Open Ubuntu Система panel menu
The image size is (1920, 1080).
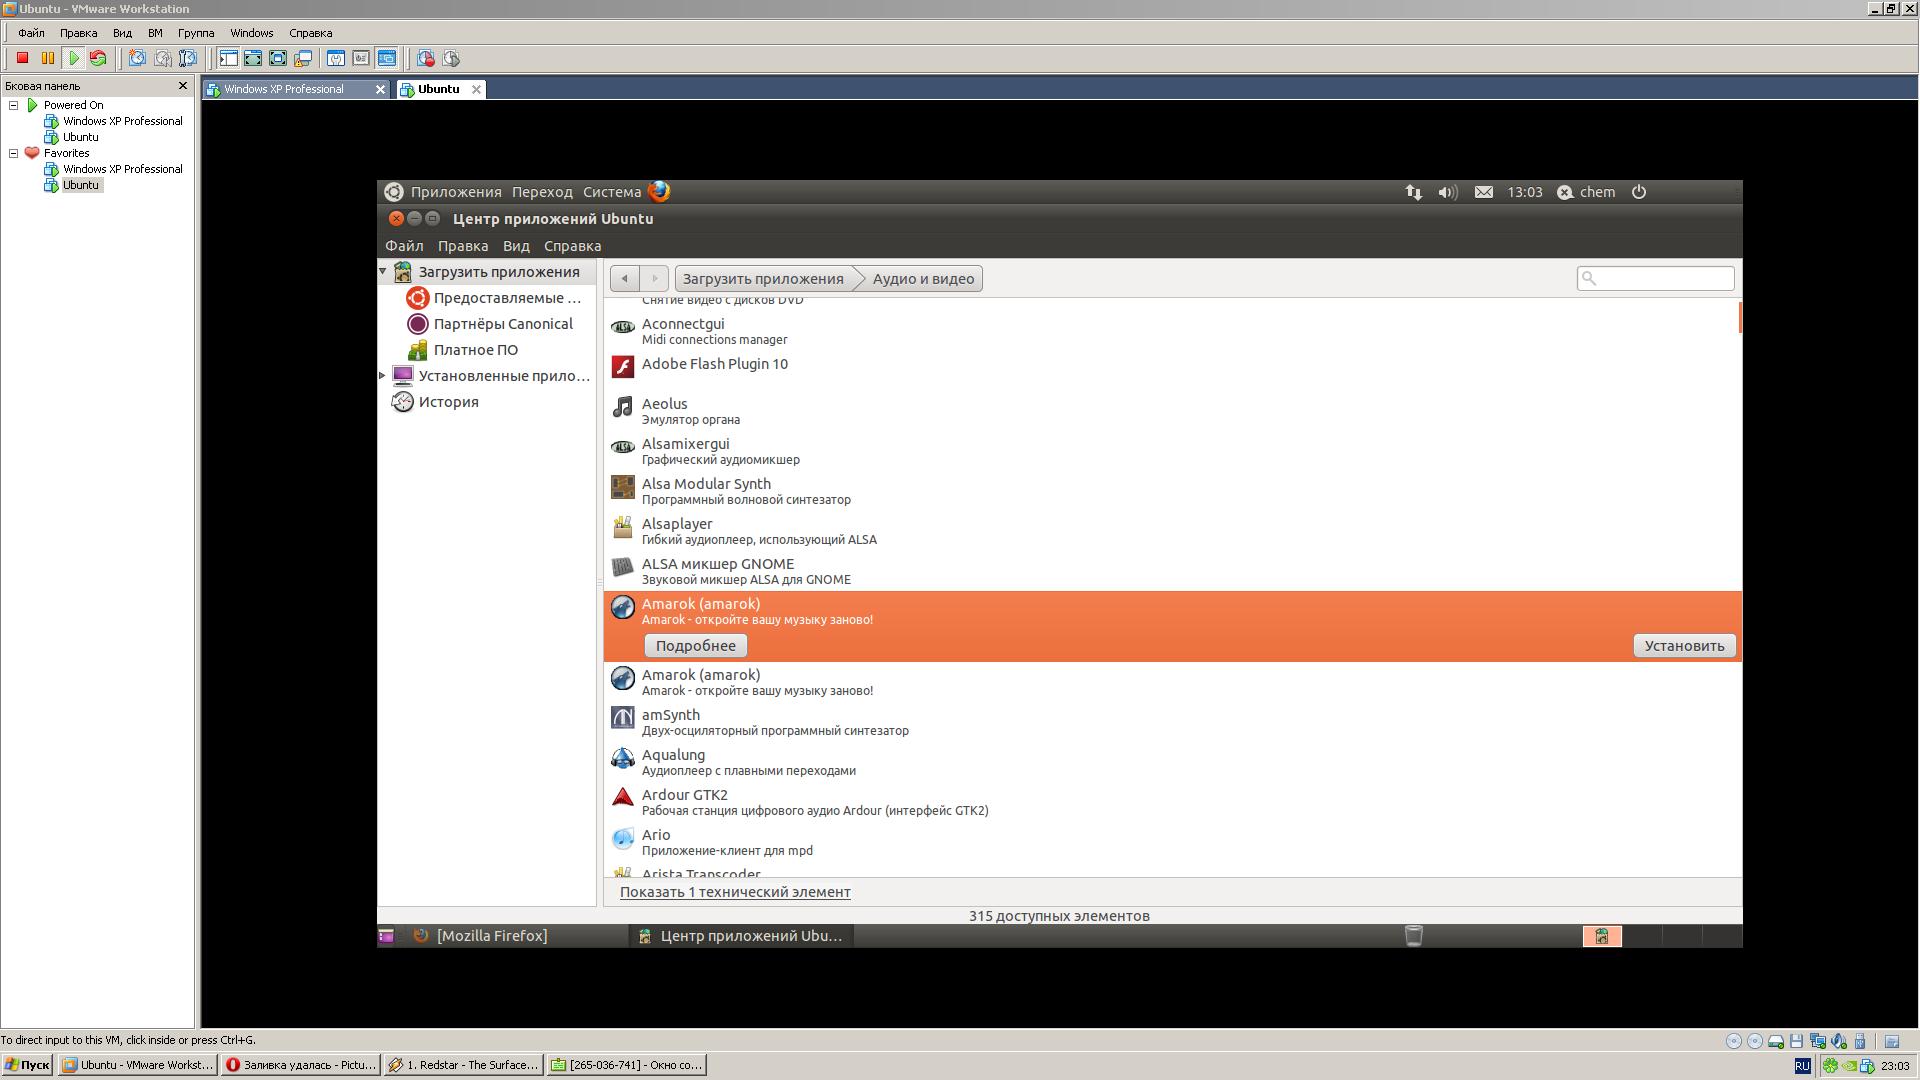[x=612, y=192]
